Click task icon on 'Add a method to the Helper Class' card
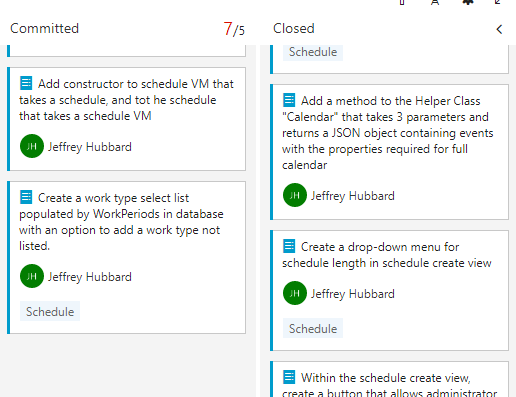This screenshot has width=516, height=397. click(289, 100)
